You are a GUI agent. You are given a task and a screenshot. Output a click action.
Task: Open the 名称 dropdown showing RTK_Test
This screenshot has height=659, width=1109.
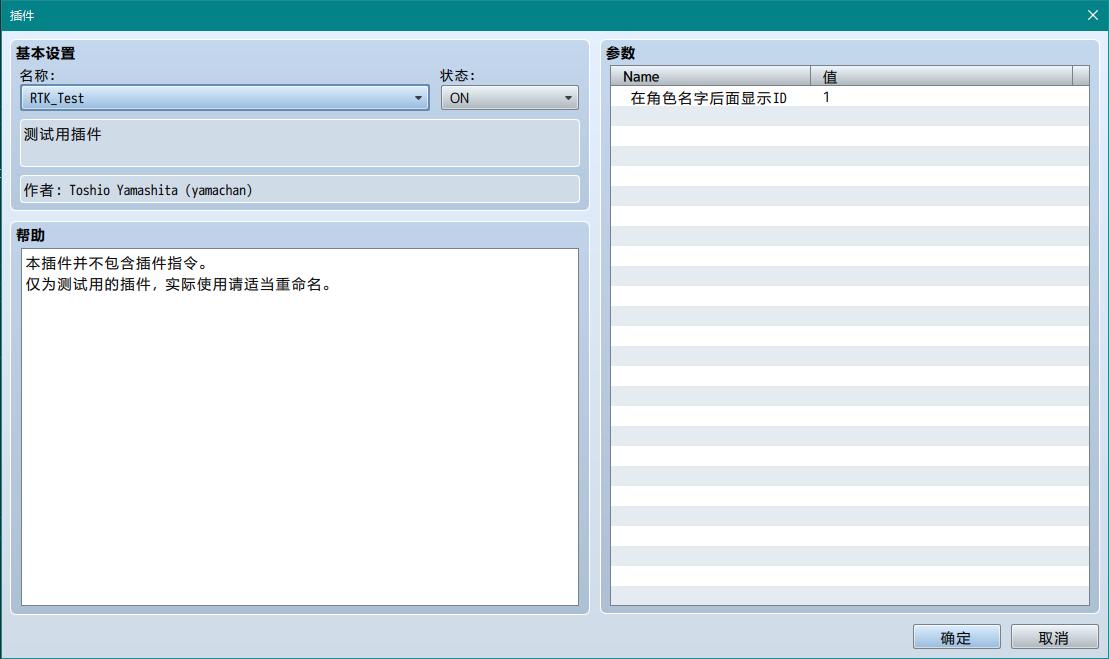click(224, 98)
